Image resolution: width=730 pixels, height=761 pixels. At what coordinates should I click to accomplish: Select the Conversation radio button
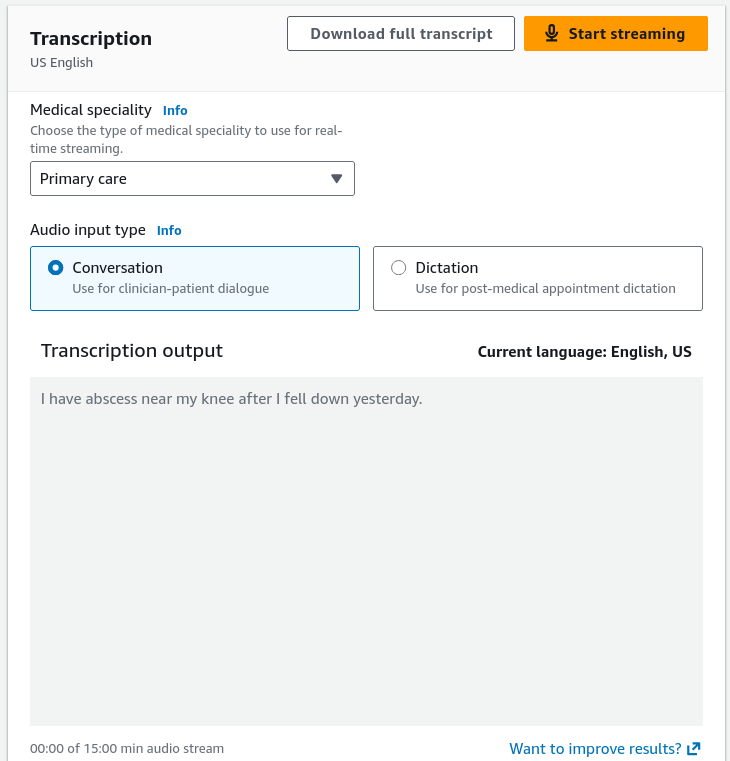pos(55,268)
